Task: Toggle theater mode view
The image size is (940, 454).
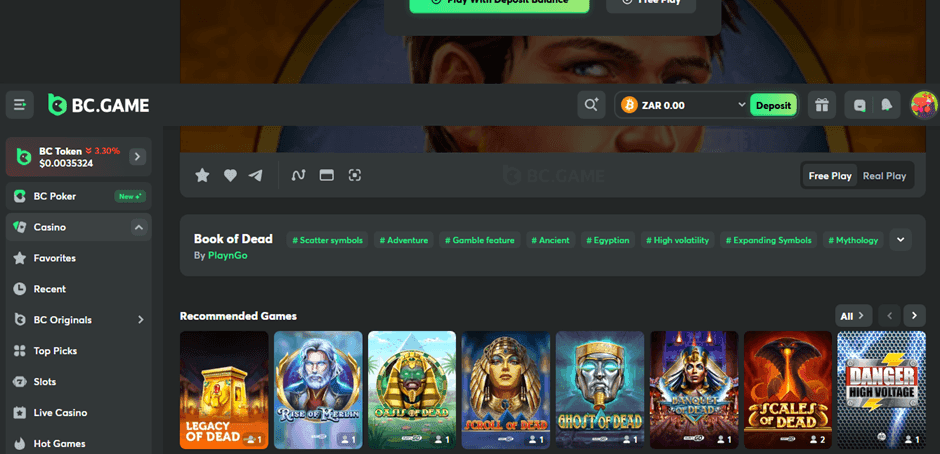Action: click(x=325, y=175)
